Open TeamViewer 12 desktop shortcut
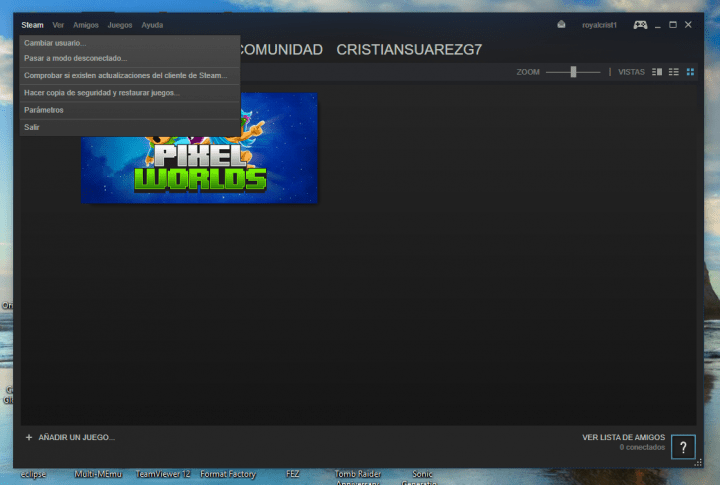 (x=163, y=474)
